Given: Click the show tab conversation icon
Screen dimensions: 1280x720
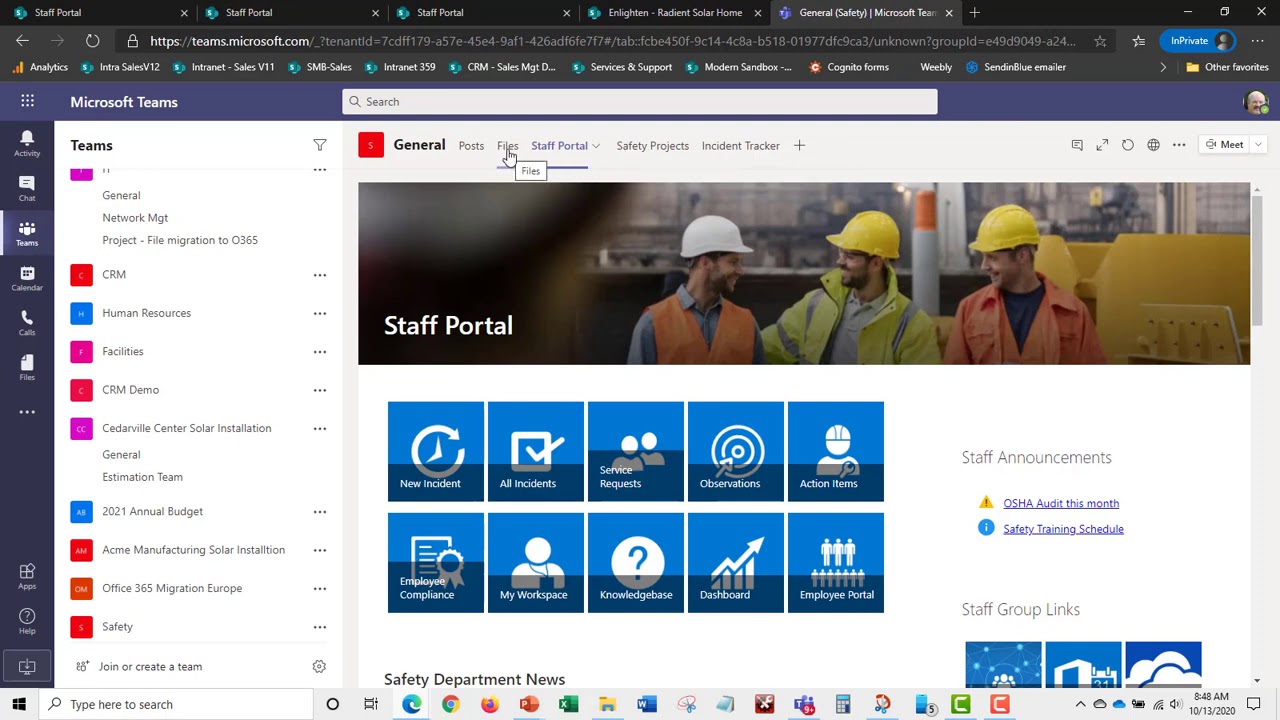Looking at the screenshot, I should pos(1077,145).
